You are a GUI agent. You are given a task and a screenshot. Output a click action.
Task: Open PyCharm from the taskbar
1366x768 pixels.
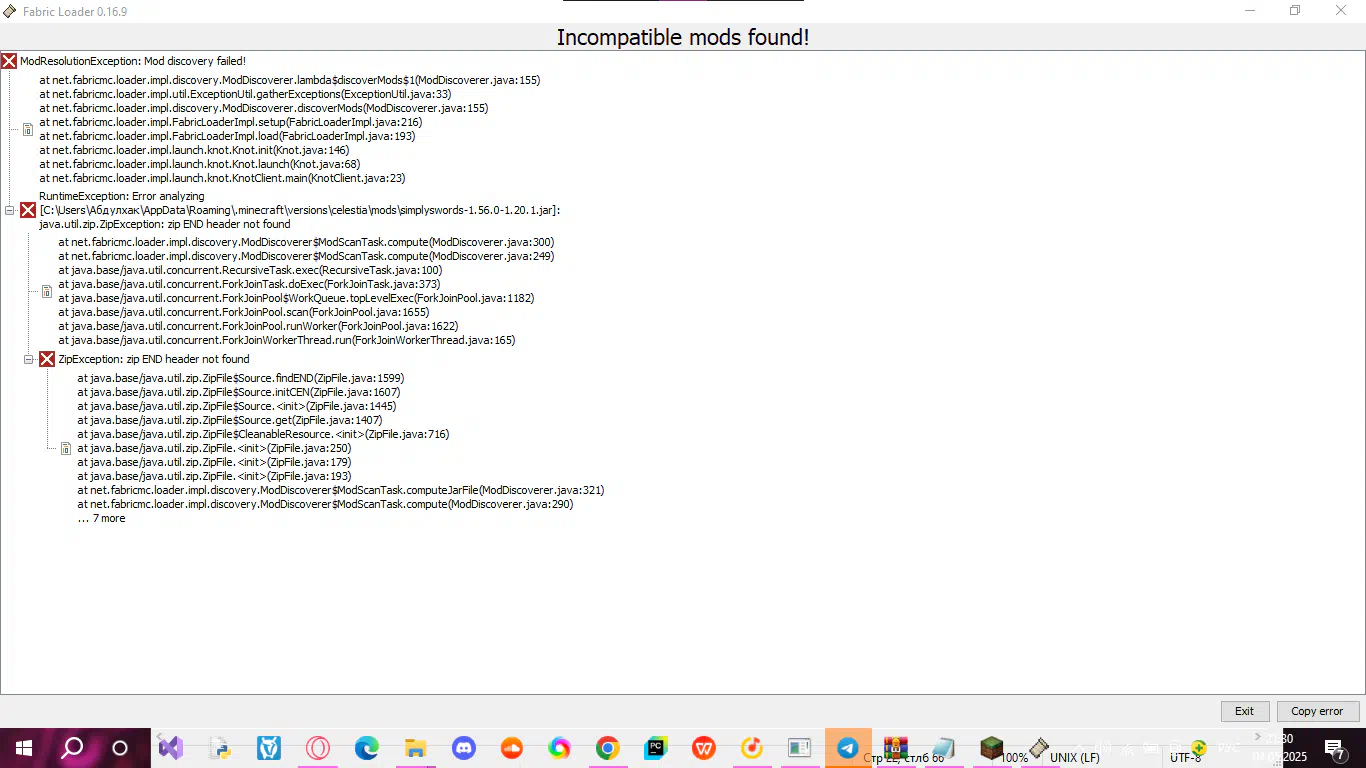click(x=656, y=748)
